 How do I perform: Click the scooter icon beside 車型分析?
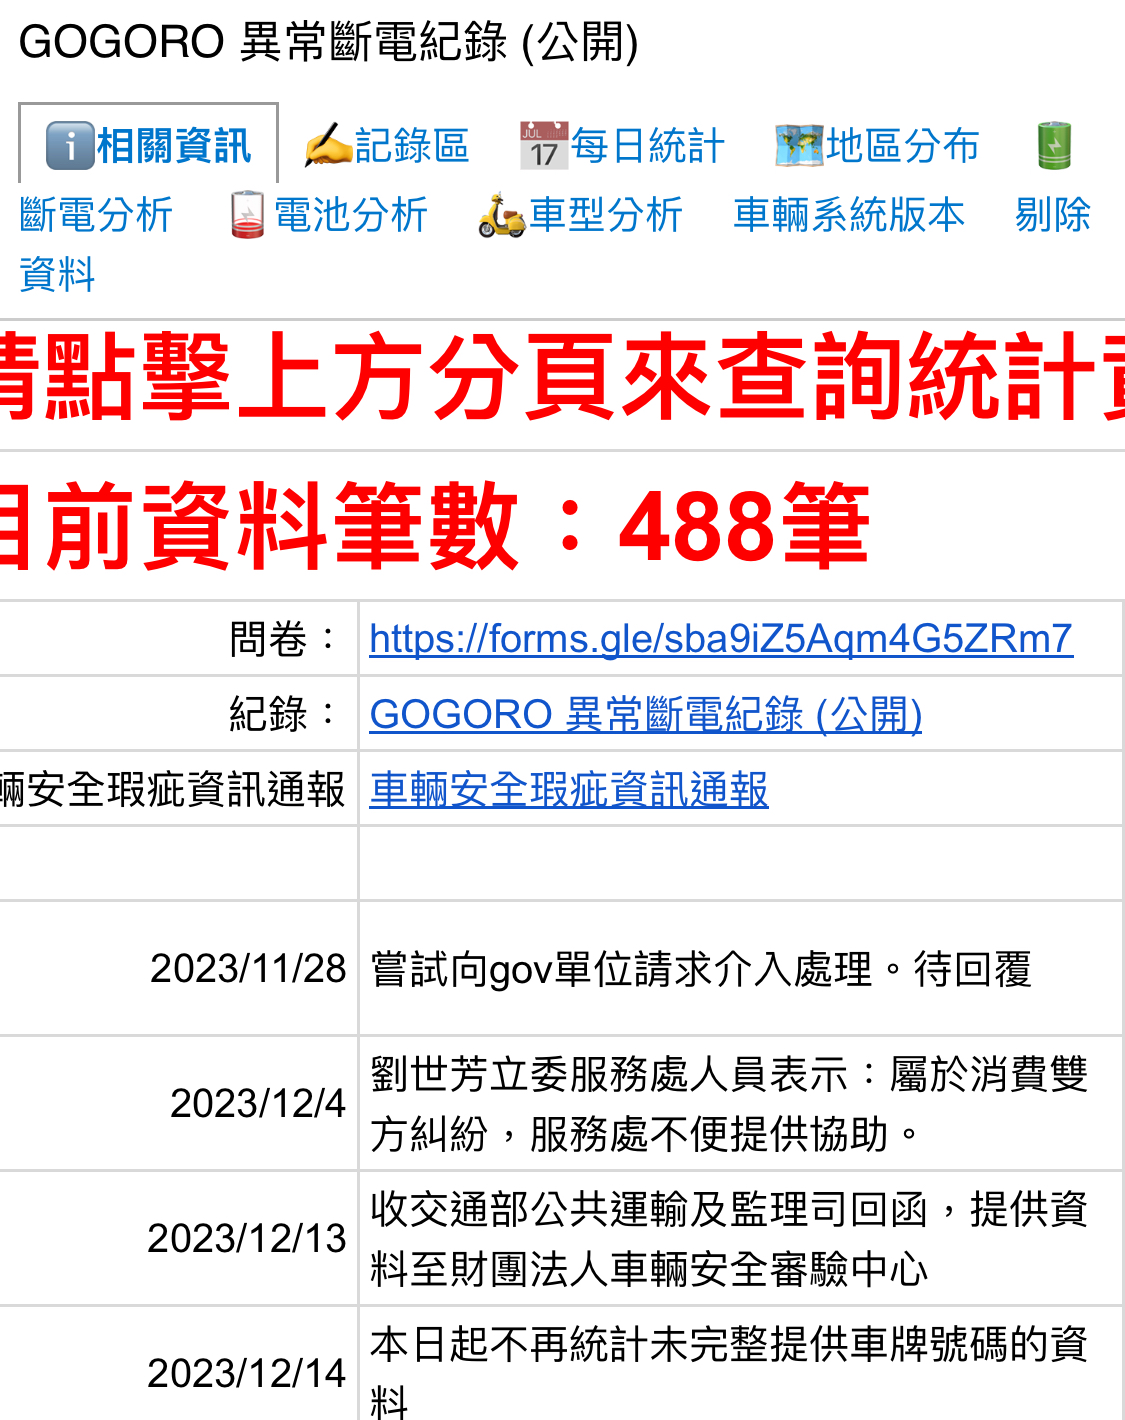click(x=502, y=215)
